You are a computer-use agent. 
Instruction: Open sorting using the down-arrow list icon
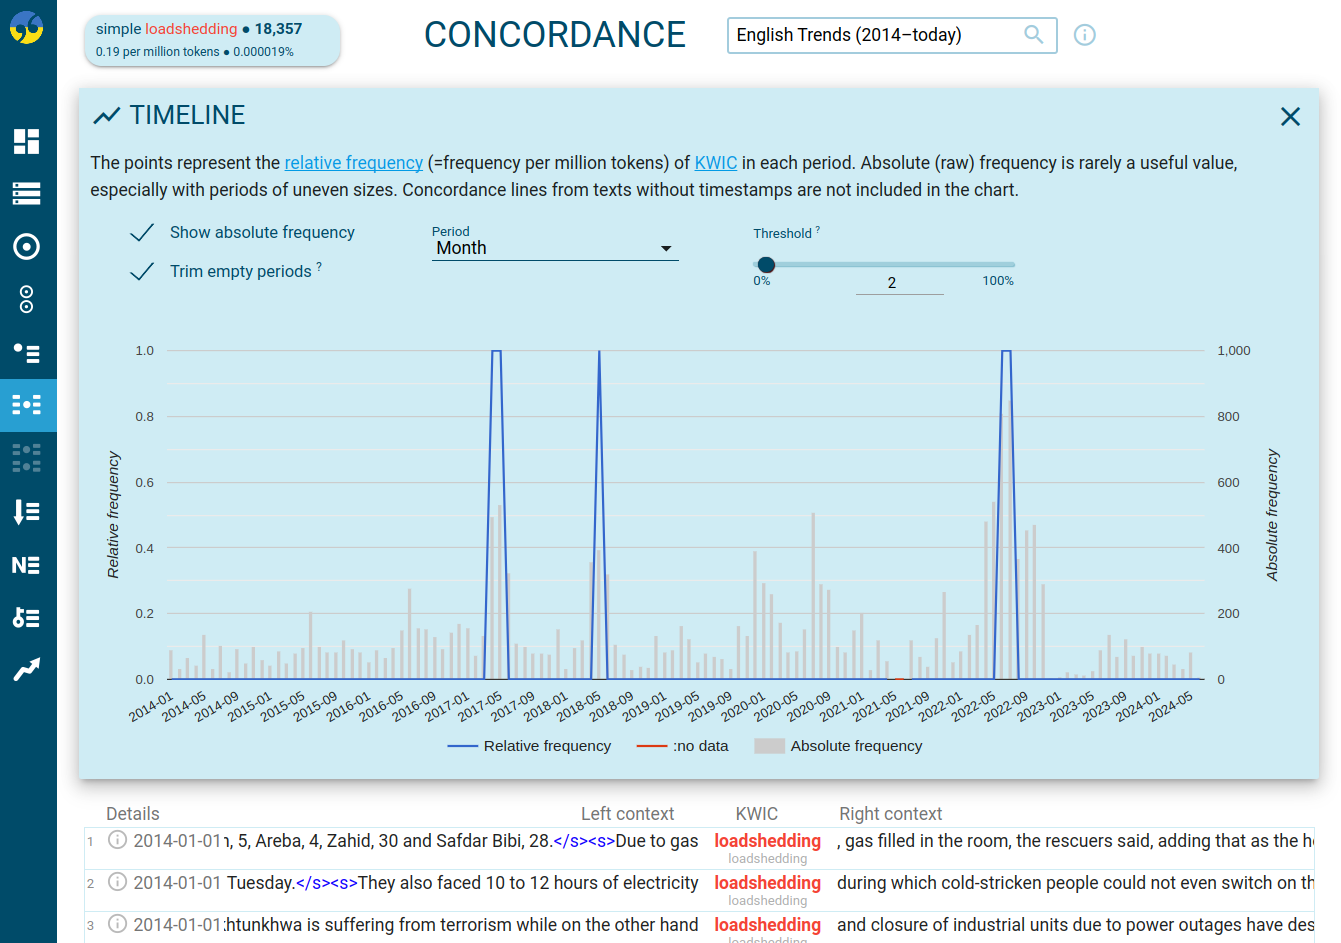tap(27, 512)
